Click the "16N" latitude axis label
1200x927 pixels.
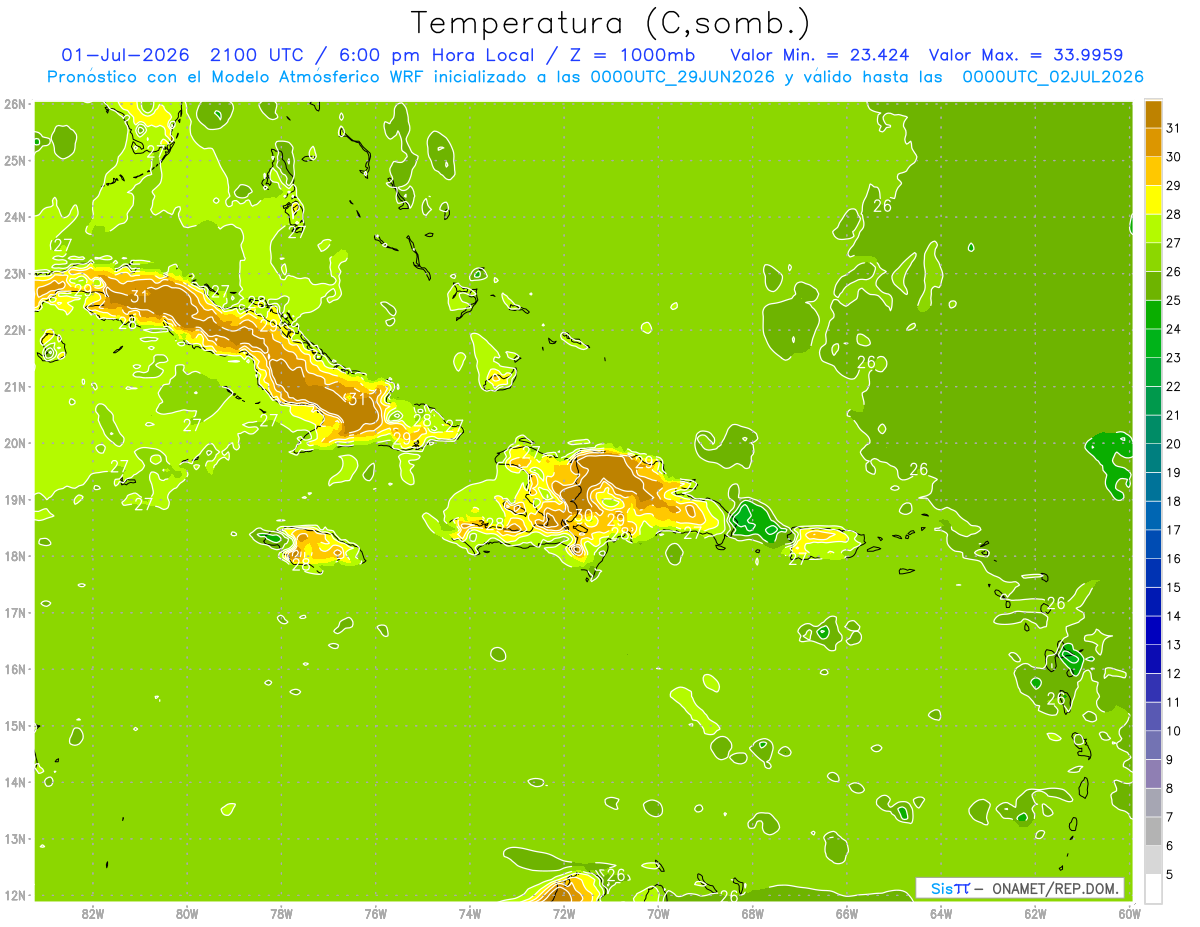coord(15,668)
